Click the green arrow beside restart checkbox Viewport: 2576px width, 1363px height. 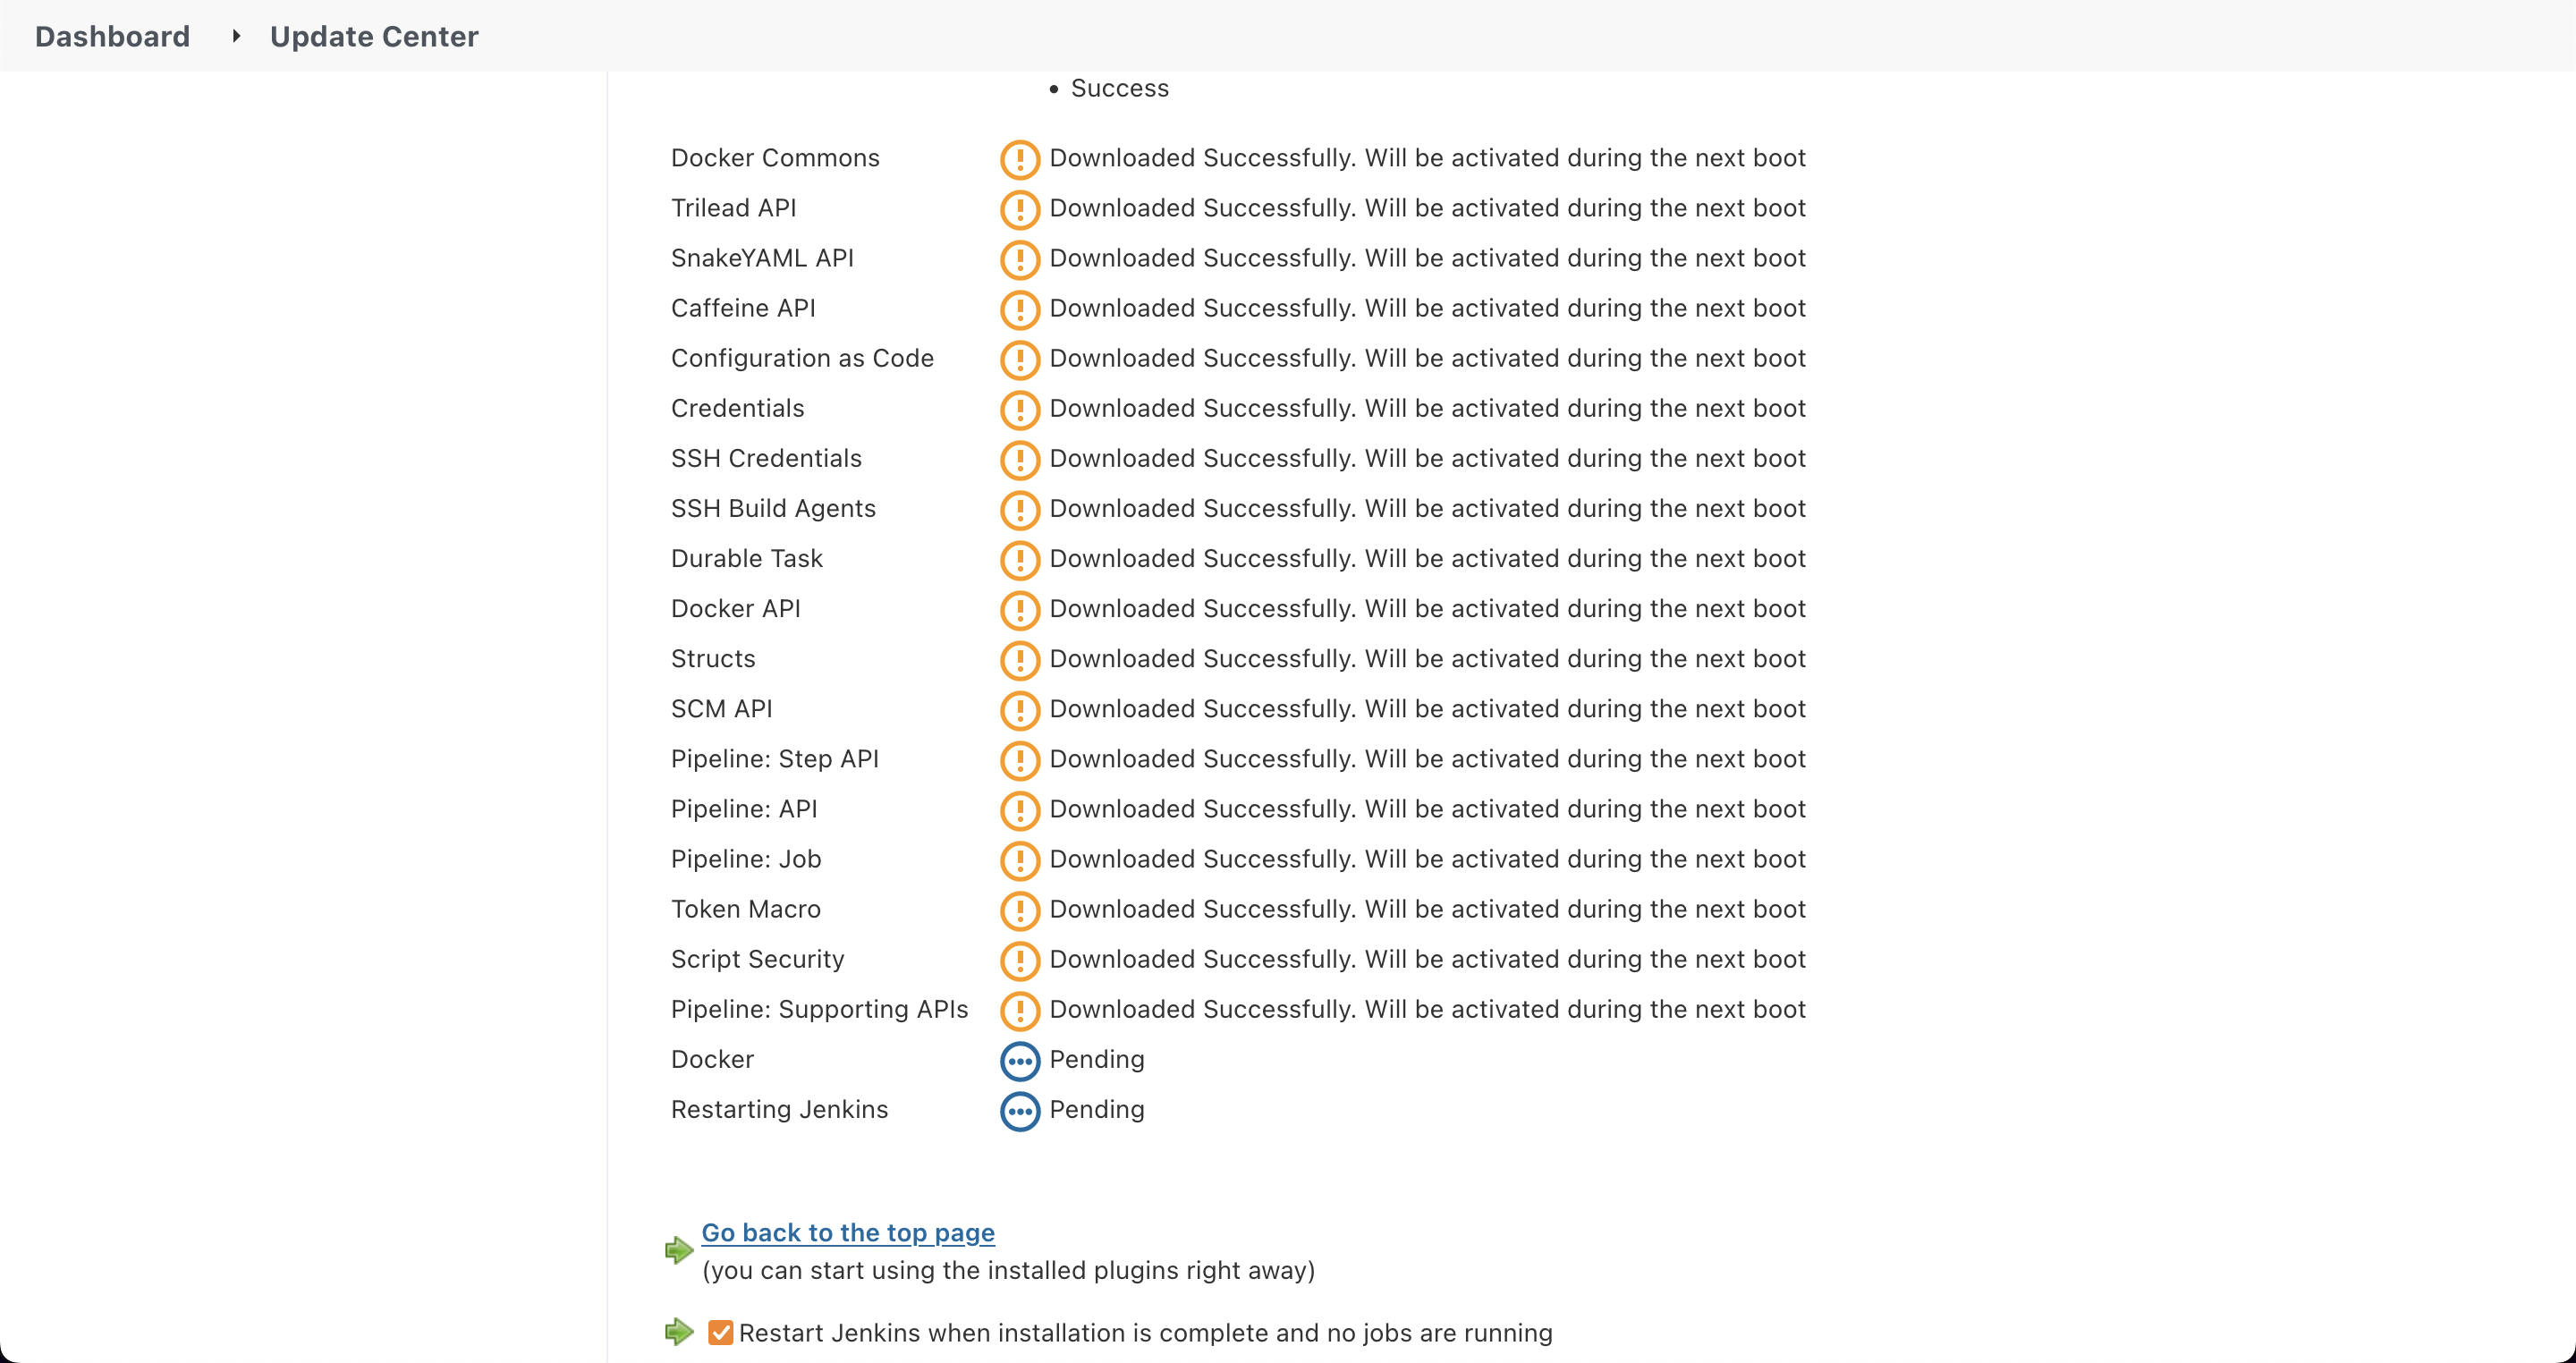pyautogui.click(x=679, y=1331)
